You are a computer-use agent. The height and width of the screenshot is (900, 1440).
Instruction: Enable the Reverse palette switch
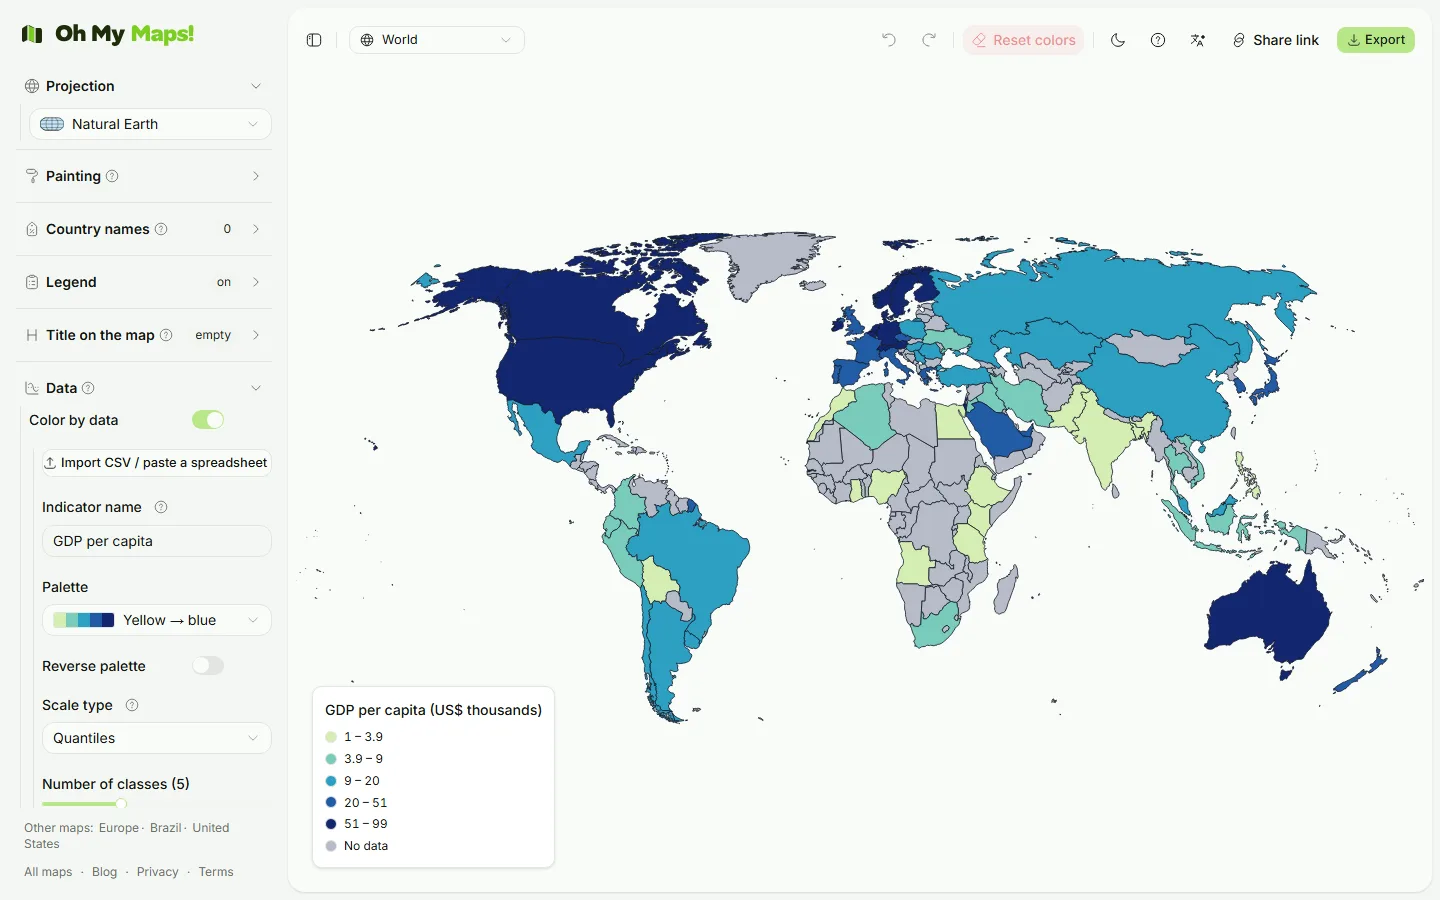pos(208,666)
